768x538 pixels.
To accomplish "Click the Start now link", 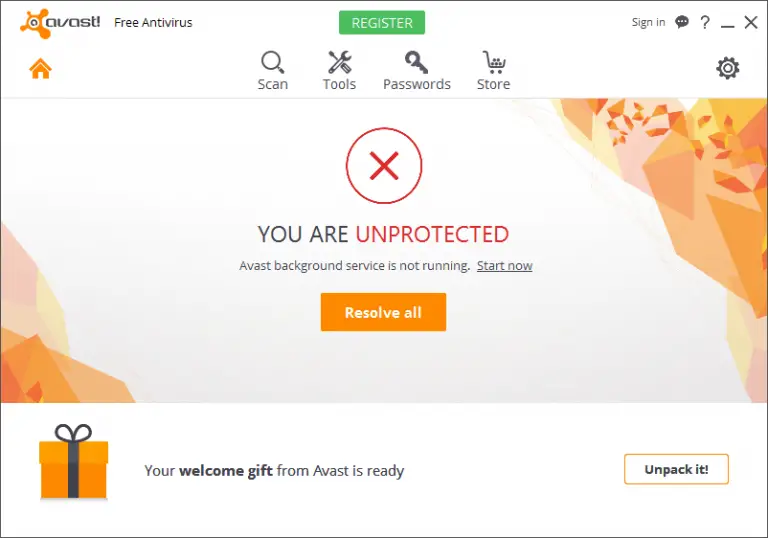I will click(x=504, y=266).
